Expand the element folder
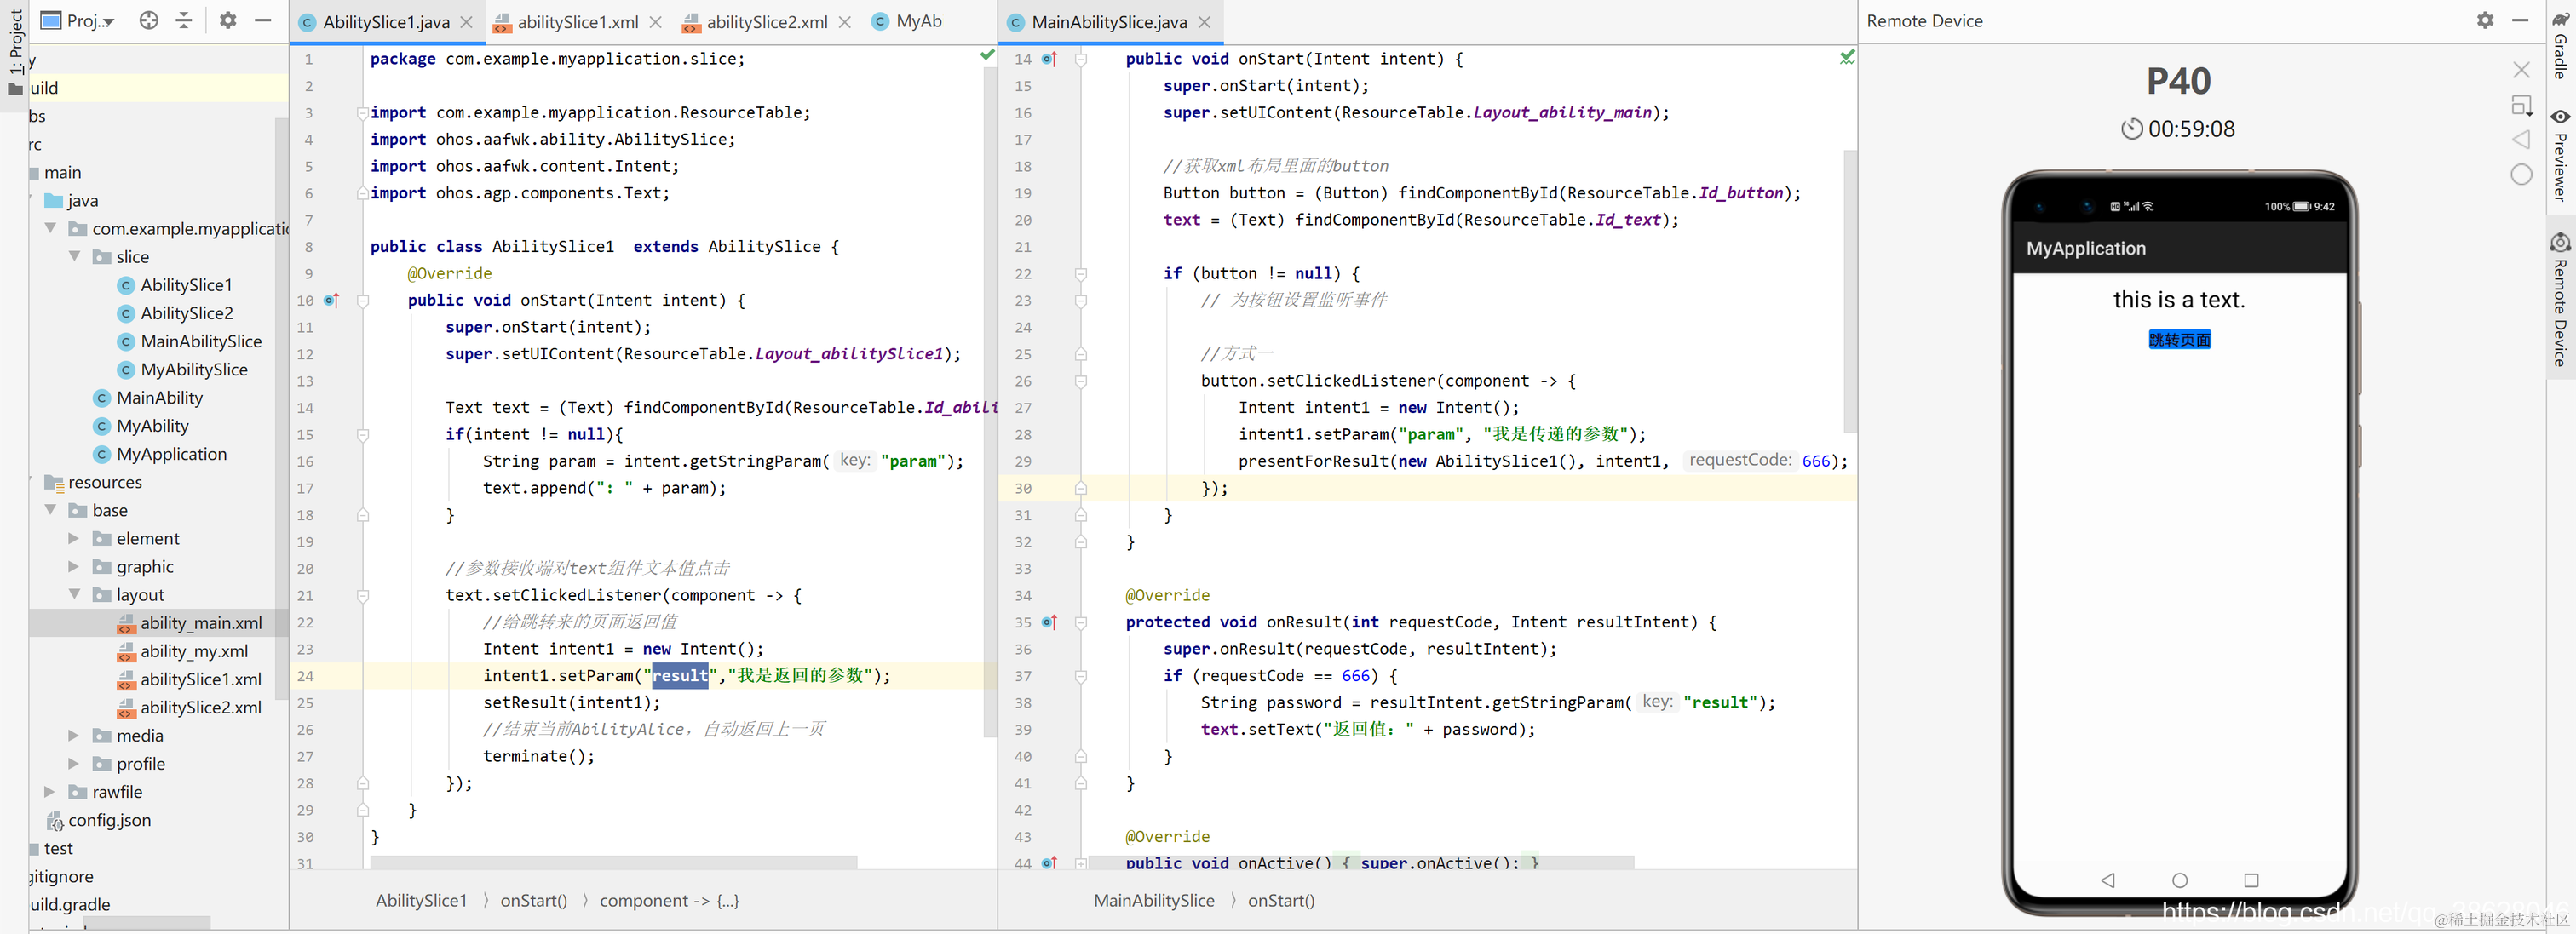The height and width of the screenshot is (934, 2576). pos(73,538)
